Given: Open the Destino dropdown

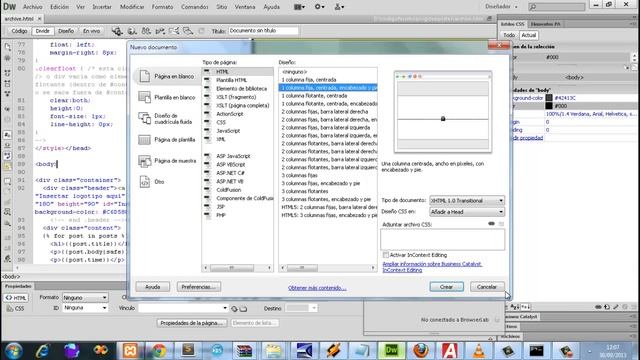Looking at the screenshot, I should tap(301, 308).
